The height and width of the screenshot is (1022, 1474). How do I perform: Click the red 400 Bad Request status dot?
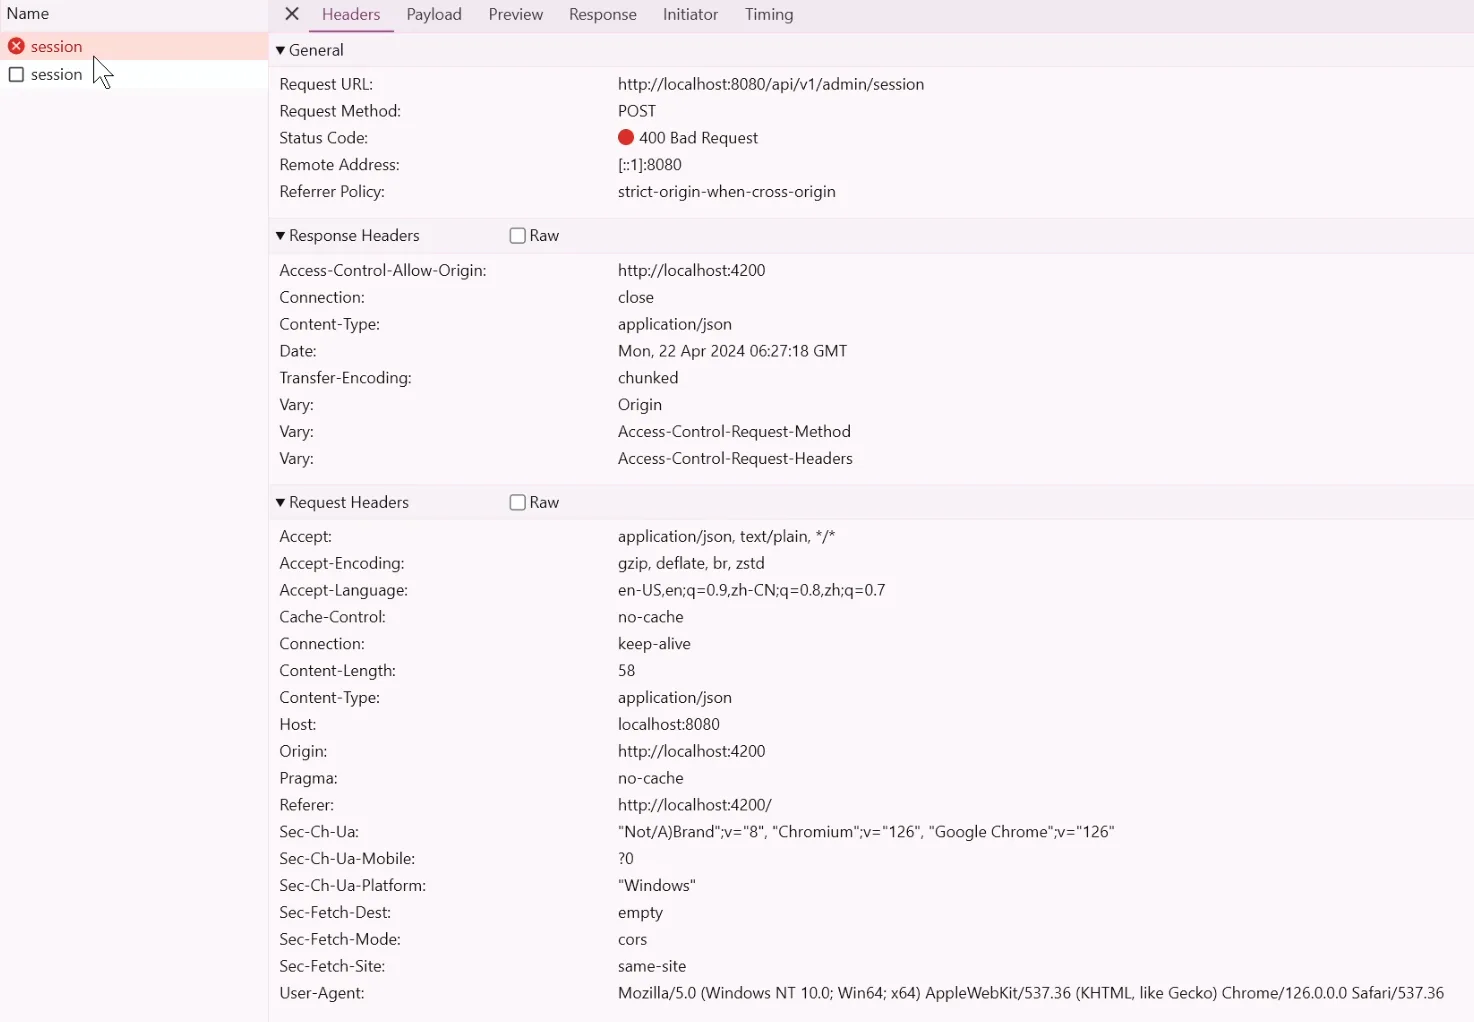[x=626, y=138]
